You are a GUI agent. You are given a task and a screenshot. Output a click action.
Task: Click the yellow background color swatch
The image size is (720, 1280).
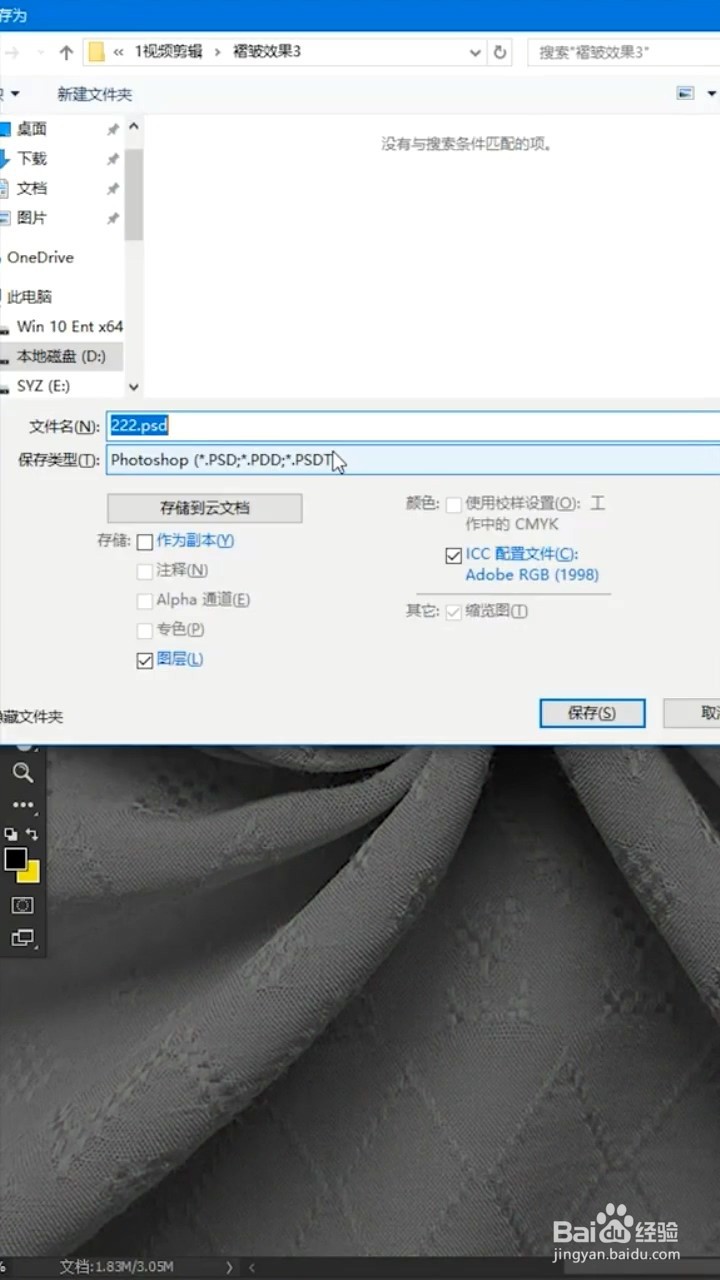click(x=31, y=872)
